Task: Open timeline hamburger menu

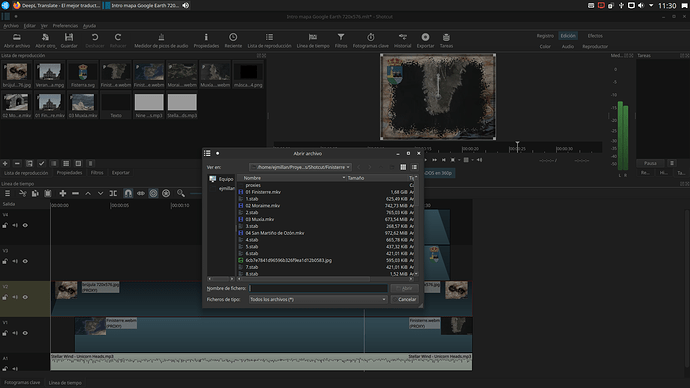Action: [x=7, y=193]
